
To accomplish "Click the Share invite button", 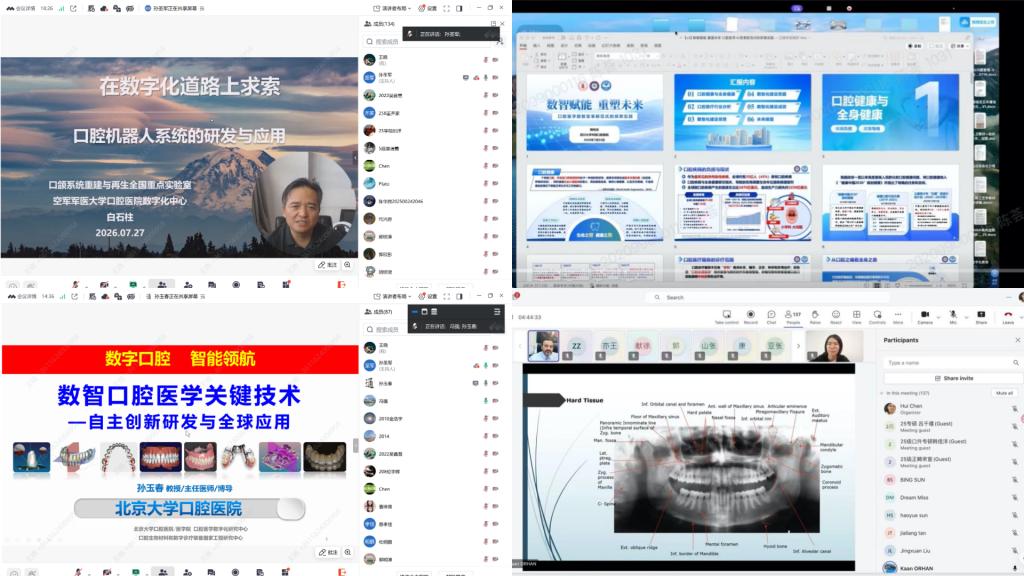I will pos(953,378).
